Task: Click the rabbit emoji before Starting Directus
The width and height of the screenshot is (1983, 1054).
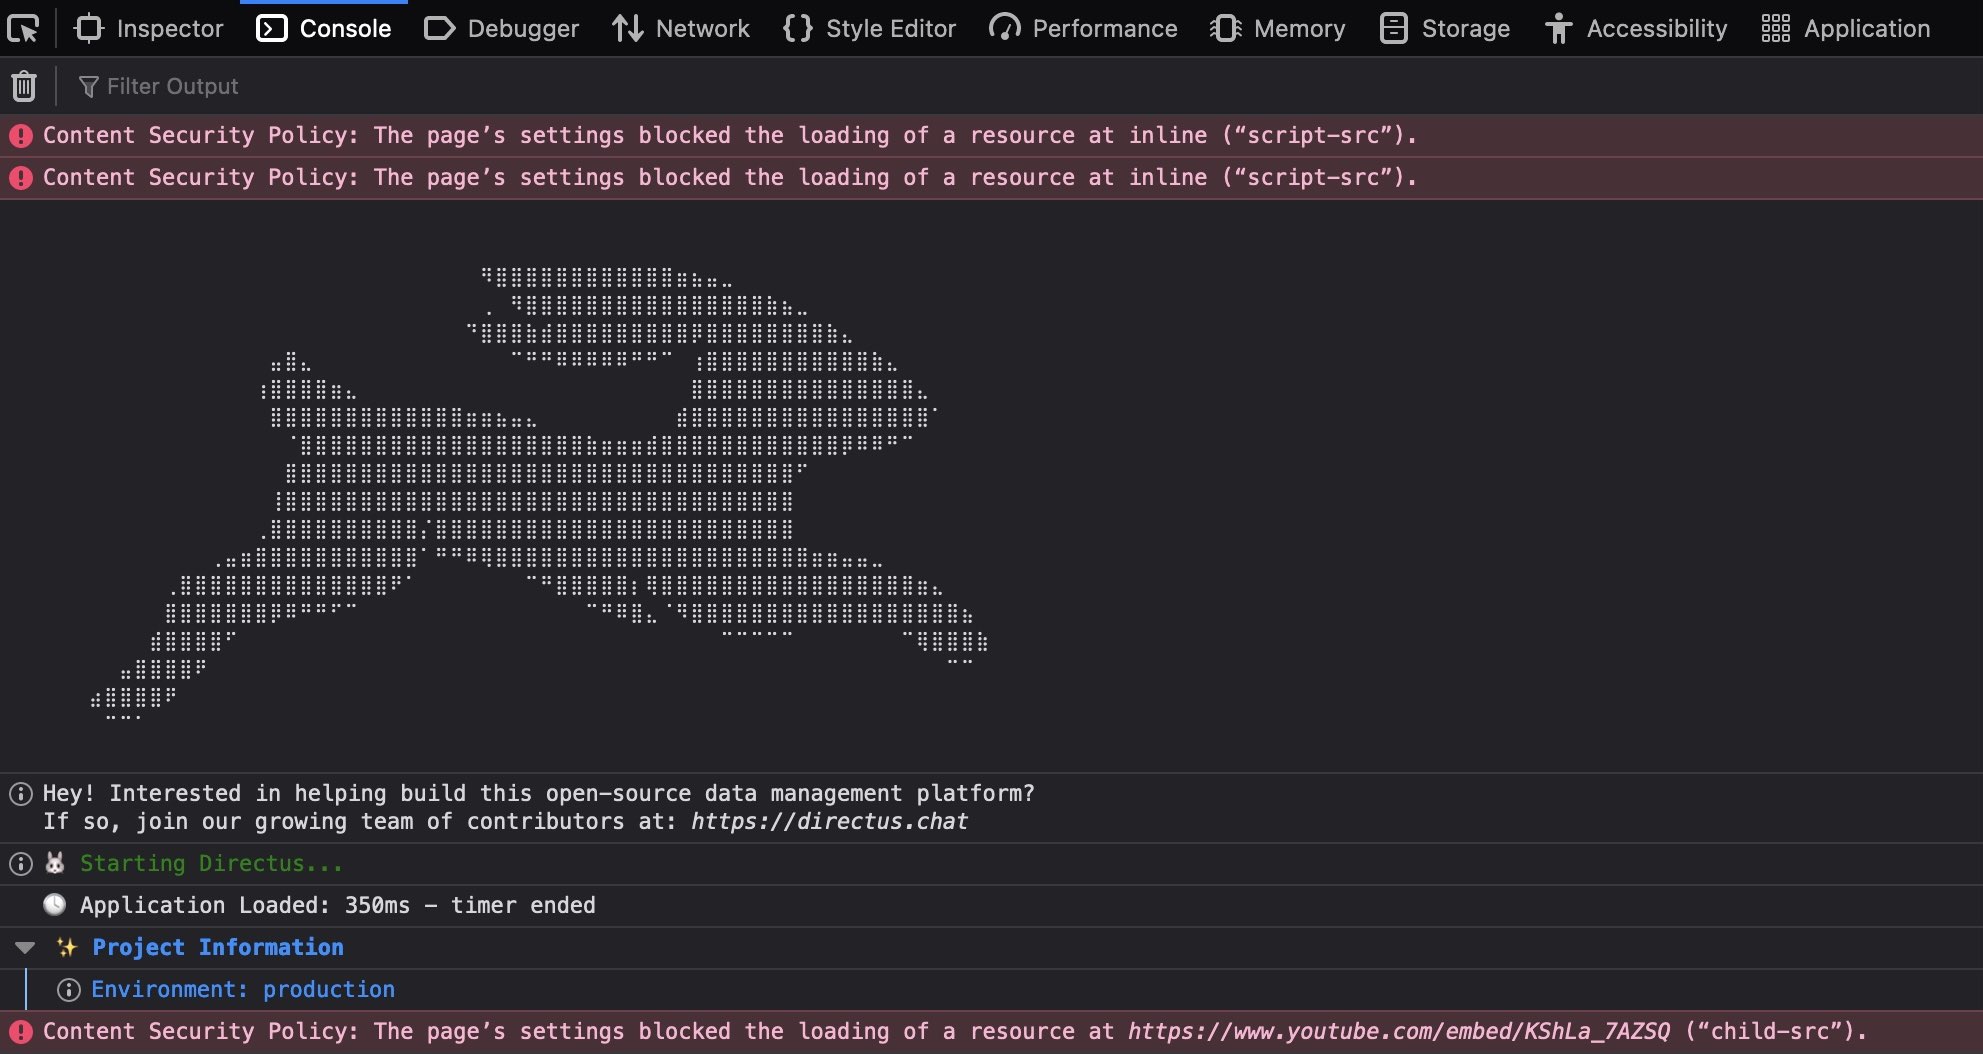Action: tap(55, 862)
